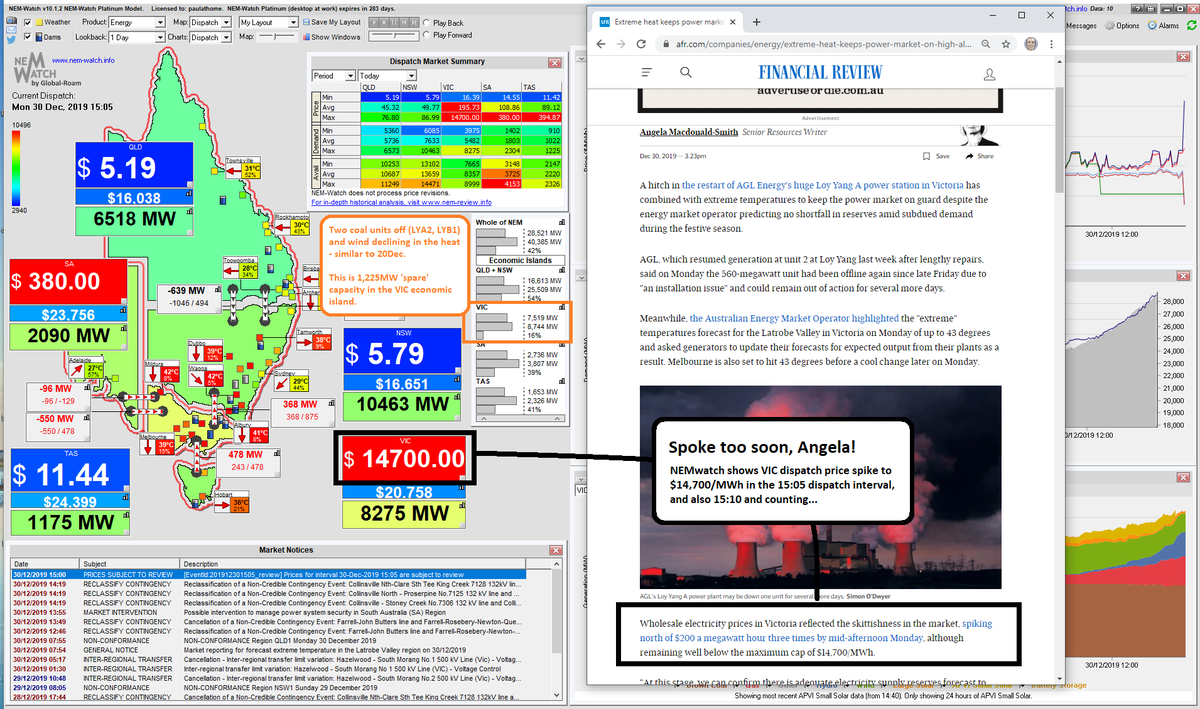Click the Date column header in Market Notices

[x=45, y=563]
